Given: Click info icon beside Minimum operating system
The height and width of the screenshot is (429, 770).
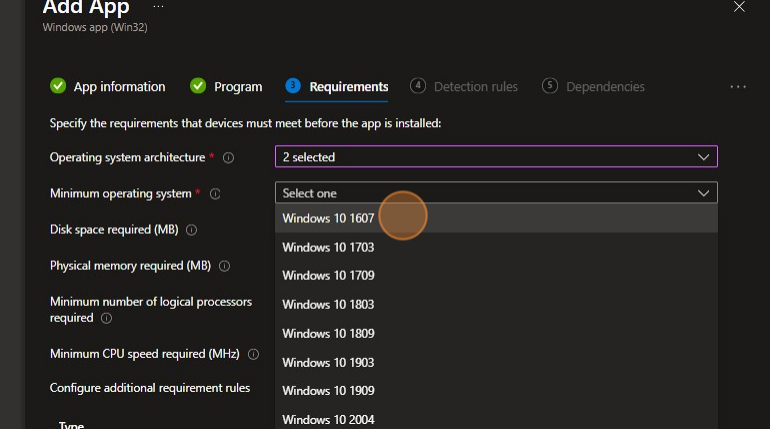Looking at the screenshot, I should coord(215,194).
